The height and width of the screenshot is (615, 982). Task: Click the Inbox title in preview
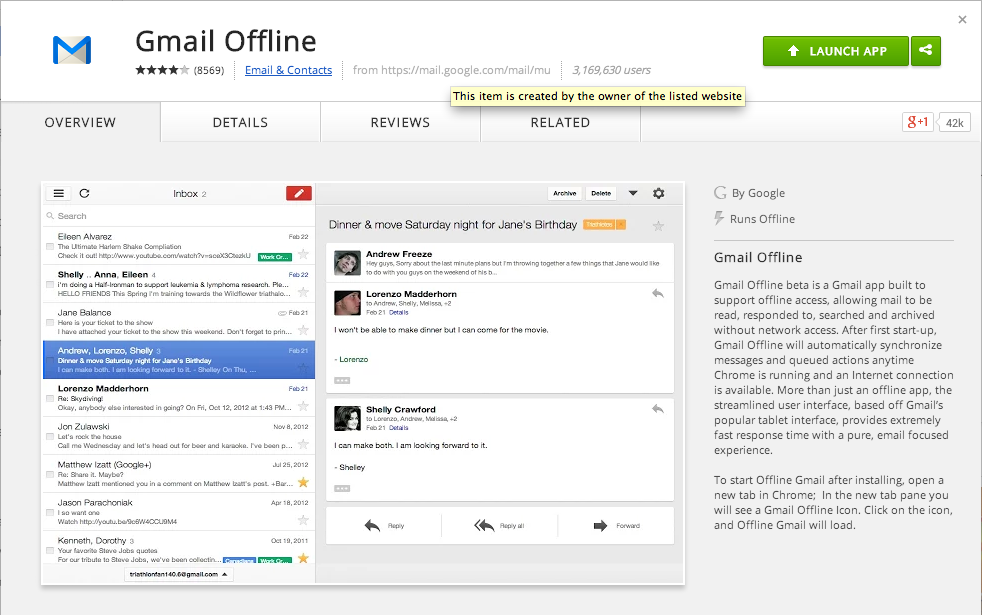click(x=185, y=194)
